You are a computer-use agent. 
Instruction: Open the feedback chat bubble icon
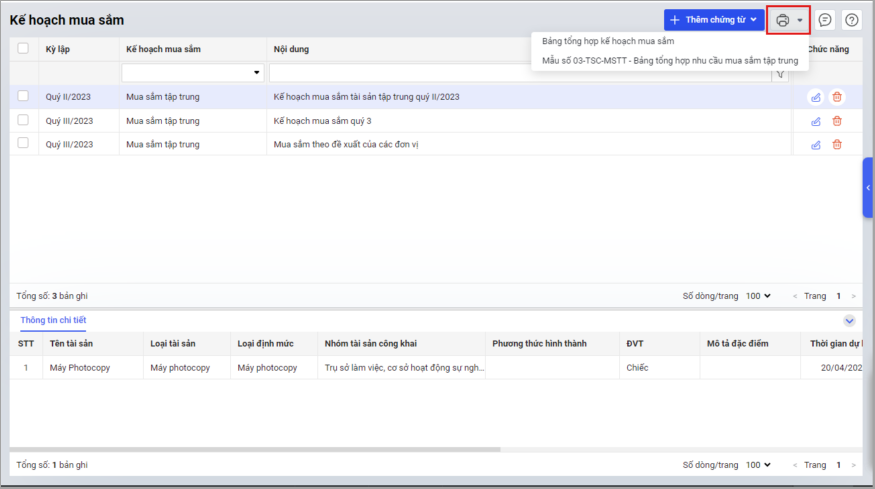coord(825,20)
